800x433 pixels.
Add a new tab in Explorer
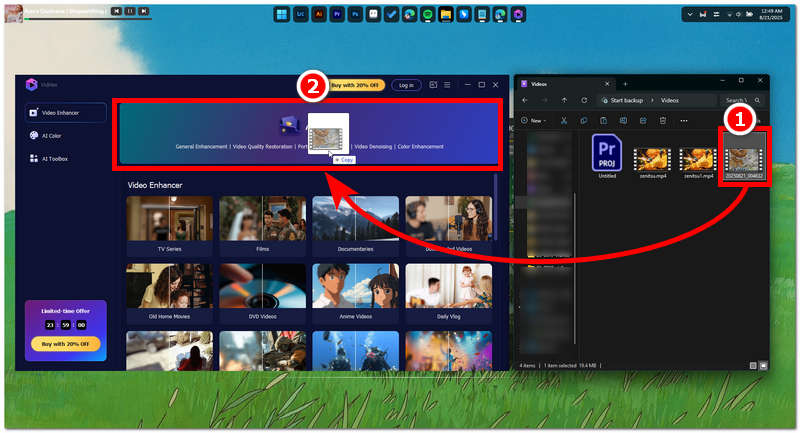(625, 84)
